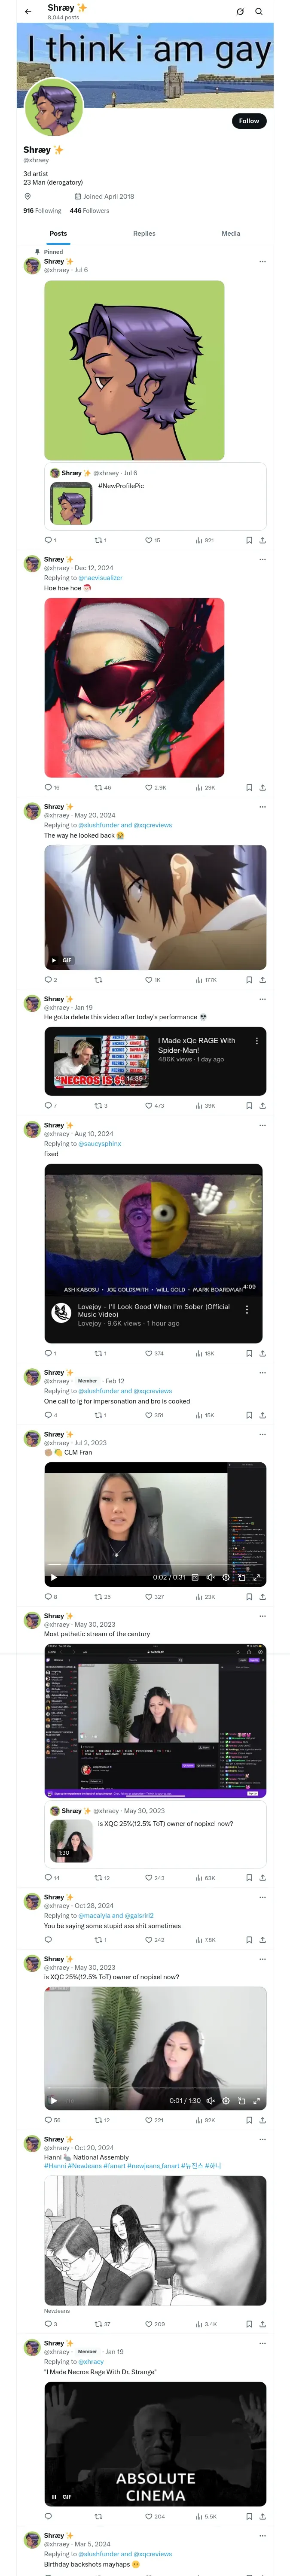The height and width of the screenshot is (2576, 290).
Task: Open more options on the Dec 12, 2024 post
Action: point(263,559)
